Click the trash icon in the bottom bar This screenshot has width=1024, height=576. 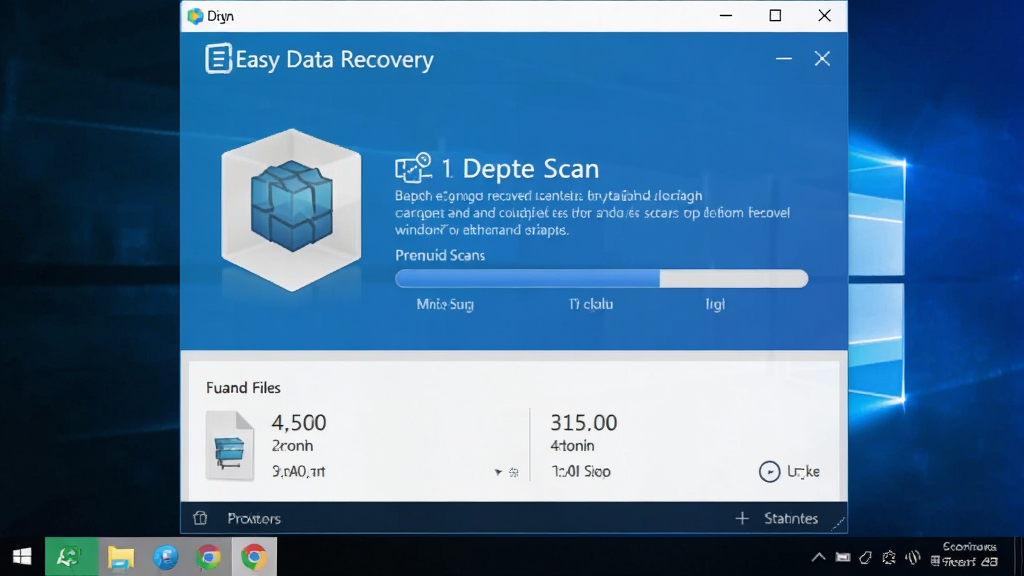[200, 519]
